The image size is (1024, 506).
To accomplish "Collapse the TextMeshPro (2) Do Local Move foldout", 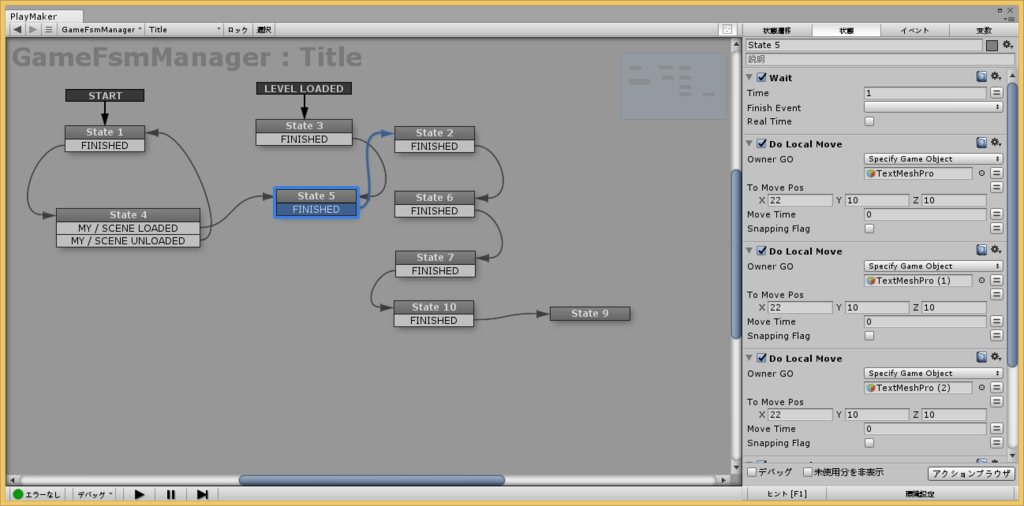I will point(750,358).
